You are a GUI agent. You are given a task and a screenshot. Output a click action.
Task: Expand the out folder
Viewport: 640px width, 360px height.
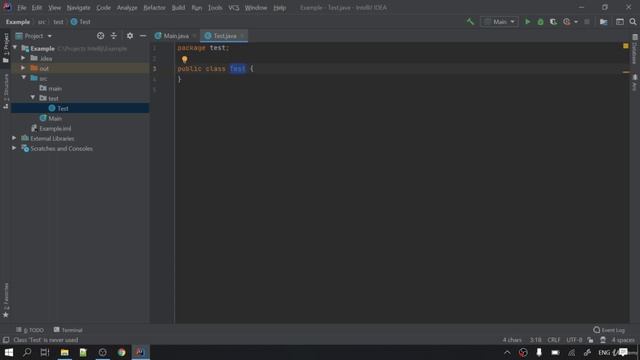click(23, 68)
